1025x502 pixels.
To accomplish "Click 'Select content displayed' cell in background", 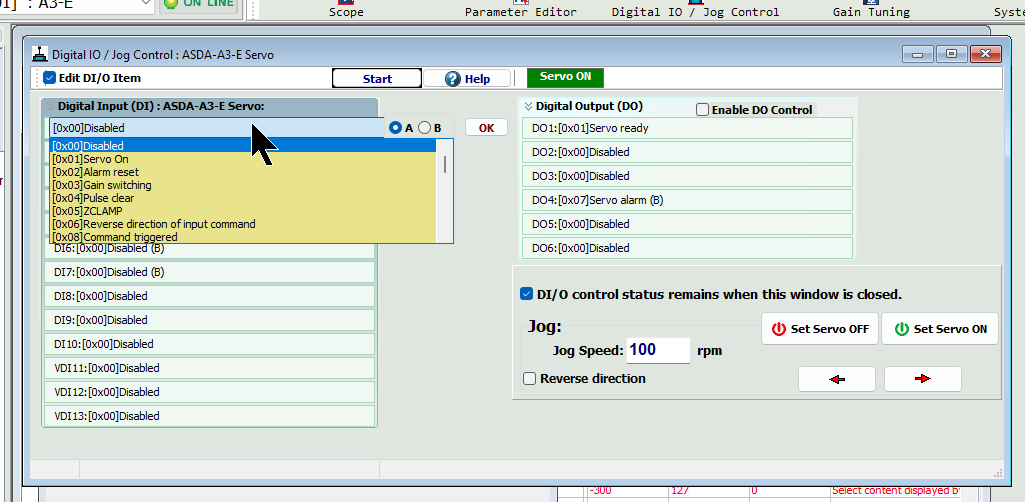I will point(896,491).
